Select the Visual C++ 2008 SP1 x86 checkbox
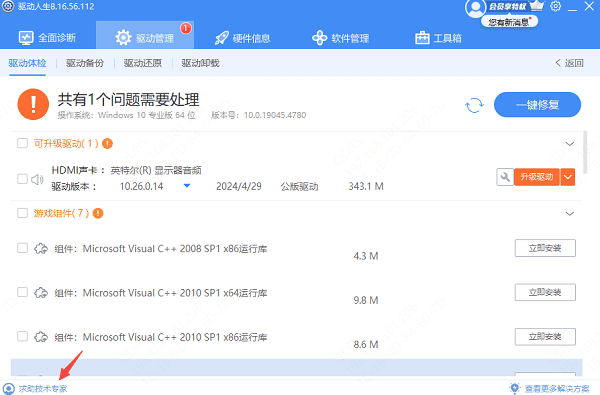This screenshot has width=600, height=395. click(23, 248)
